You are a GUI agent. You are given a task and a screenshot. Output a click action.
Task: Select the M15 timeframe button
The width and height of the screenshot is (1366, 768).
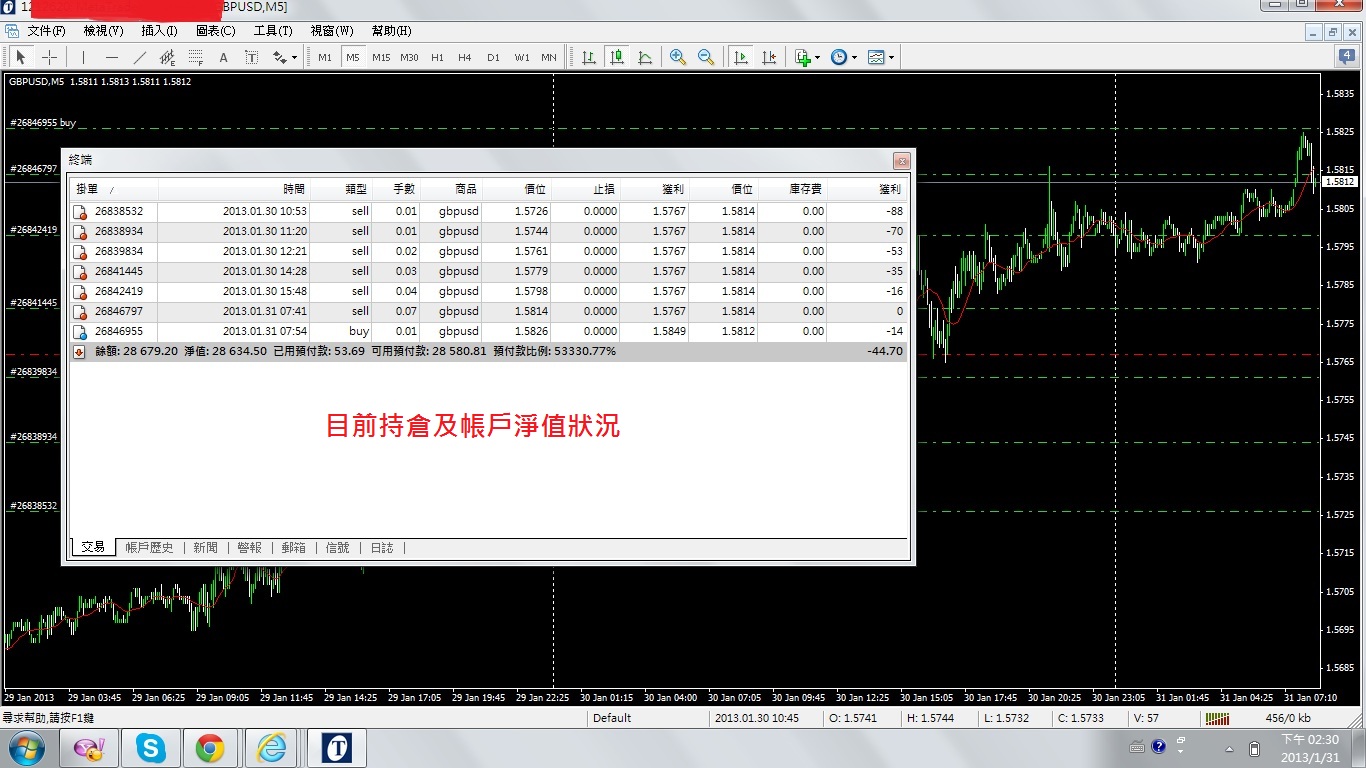pyautogui.click(x=381, y=57)
